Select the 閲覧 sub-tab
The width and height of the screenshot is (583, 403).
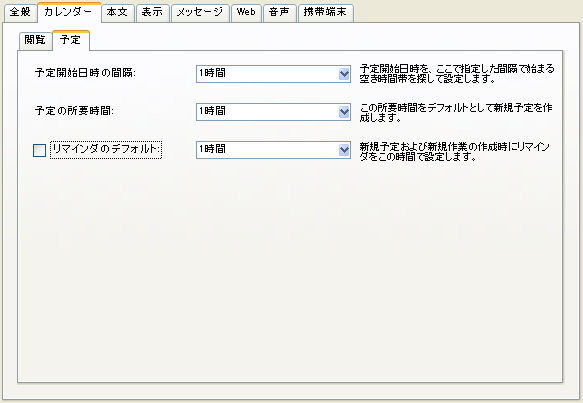tap(35, 41)
